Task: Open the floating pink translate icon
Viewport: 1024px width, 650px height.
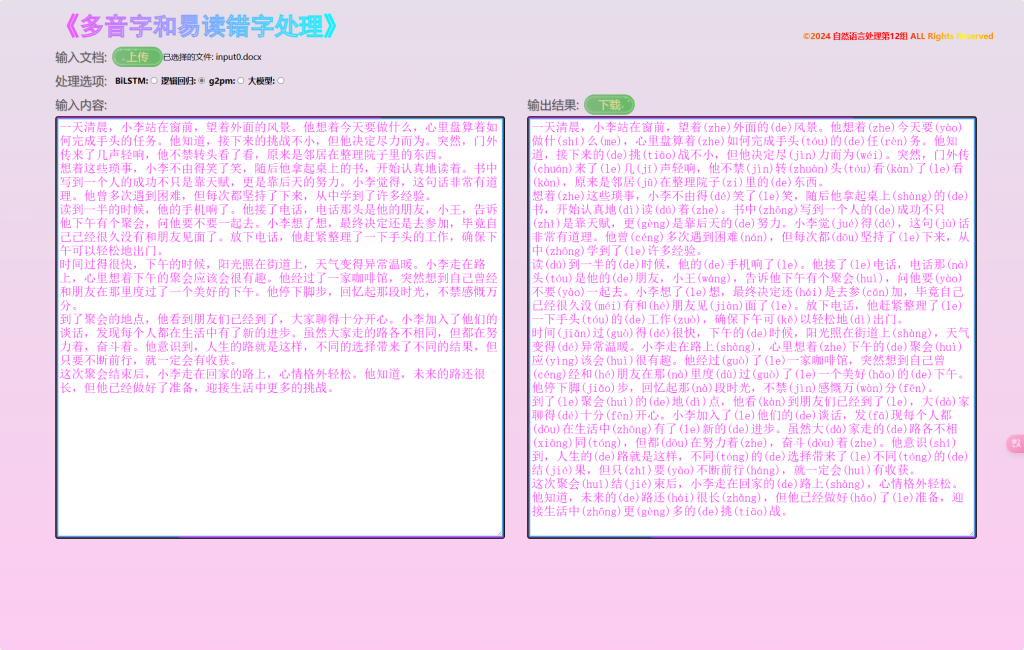Action: coord(1015,442)
